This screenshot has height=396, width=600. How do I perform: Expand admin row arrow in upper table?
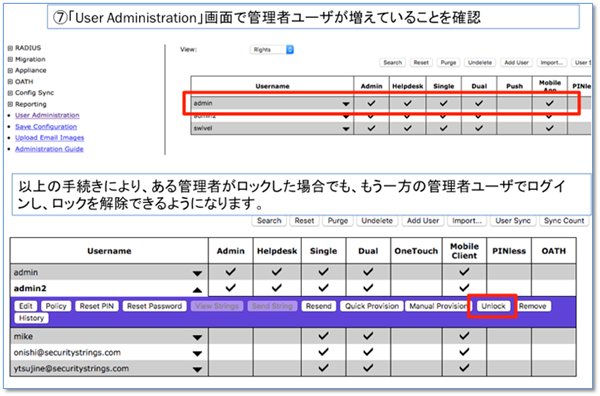pyautogui.click(x=346, y=104)
